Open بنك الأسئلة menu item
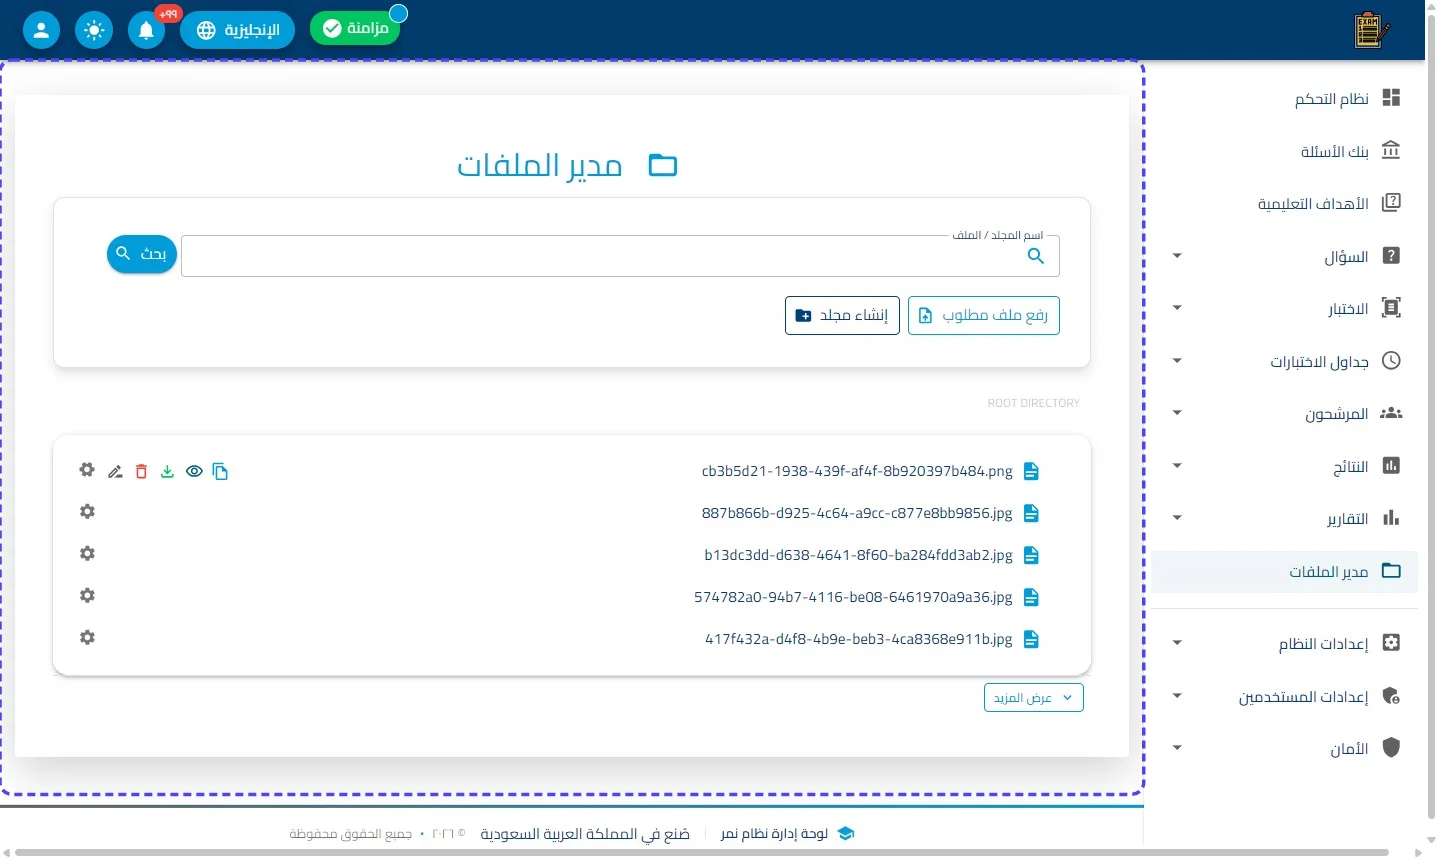Viewport: 1438px width, 859px height. tap(1284, 151)
